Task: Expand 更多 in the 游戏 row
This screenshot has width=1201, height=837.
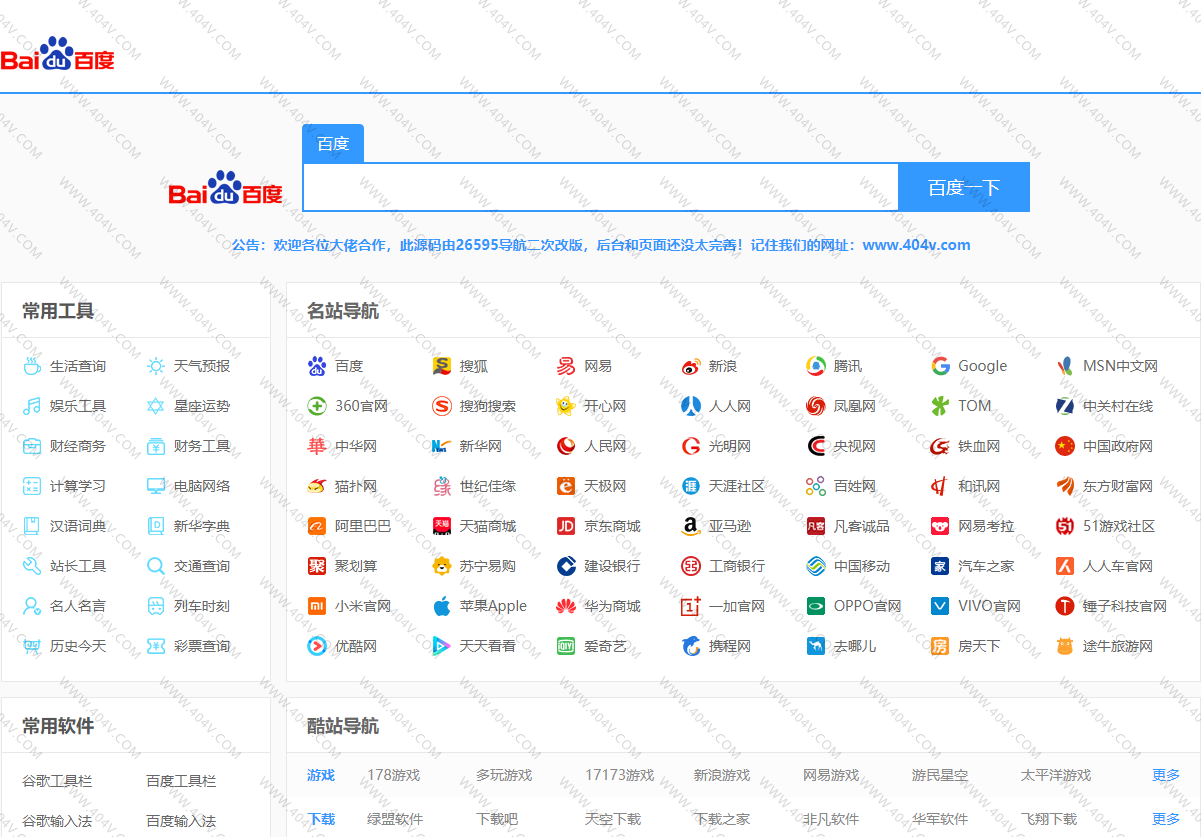Action: (x=1166, y=775)
